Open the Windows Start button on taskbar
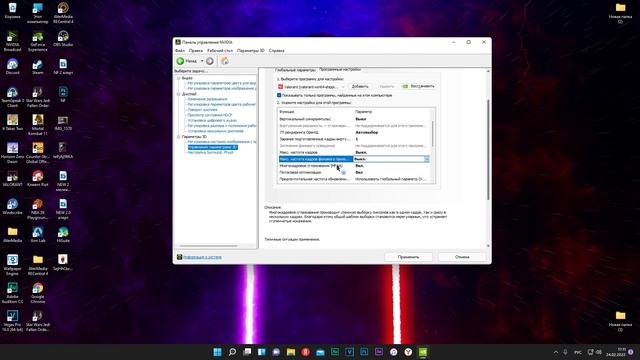Screen dimensions: 640x360 point(218,352)
